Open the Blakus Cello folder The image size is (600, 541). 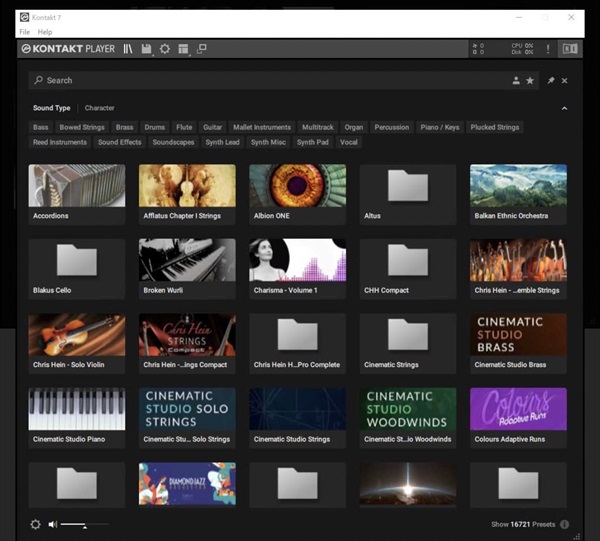click(77, 269)
